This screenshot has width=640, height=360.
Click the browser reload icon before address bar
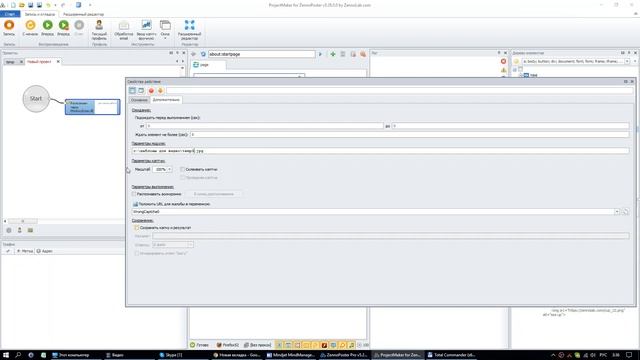tap(203, 54)
